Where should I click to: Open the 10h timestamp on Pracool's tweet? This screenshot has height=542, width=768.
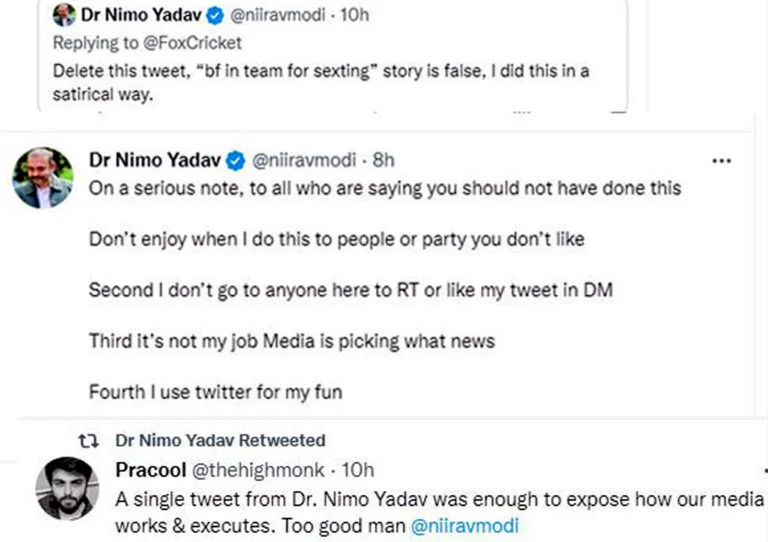358,470
